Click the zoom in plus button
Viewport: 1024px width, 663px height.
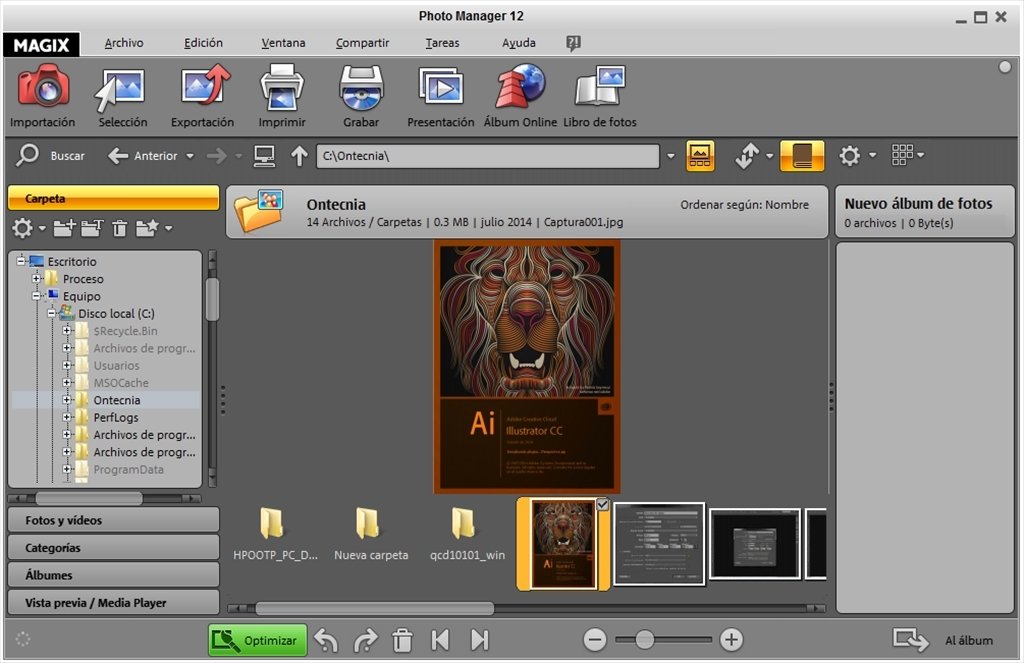tap(731, 639)
